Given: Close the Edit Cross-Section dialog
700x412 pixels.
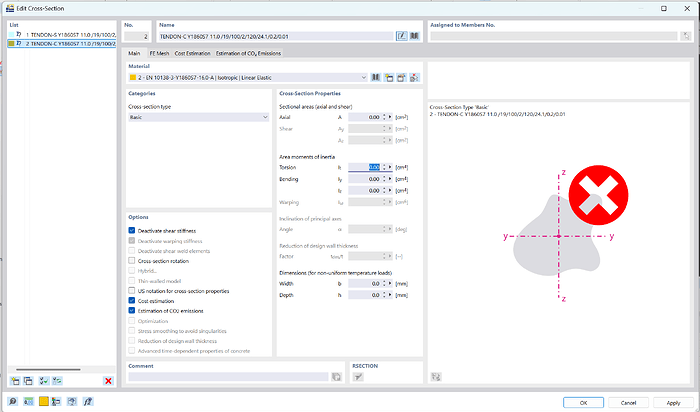Looking at the screenshot, I should tap(687, 8).
